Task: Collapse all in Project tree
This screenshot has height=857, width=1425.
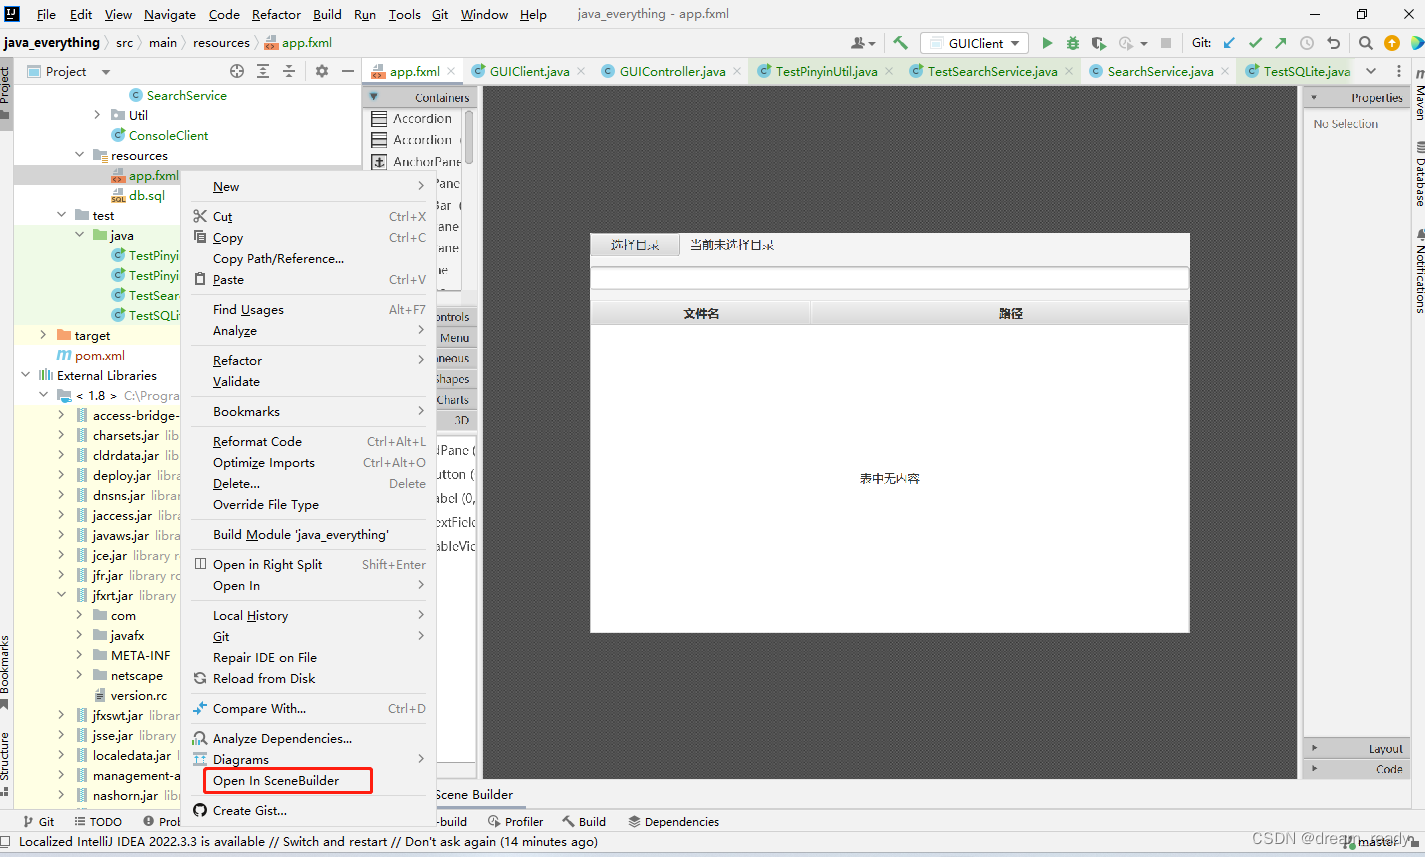Action: (x=289, y=71)
